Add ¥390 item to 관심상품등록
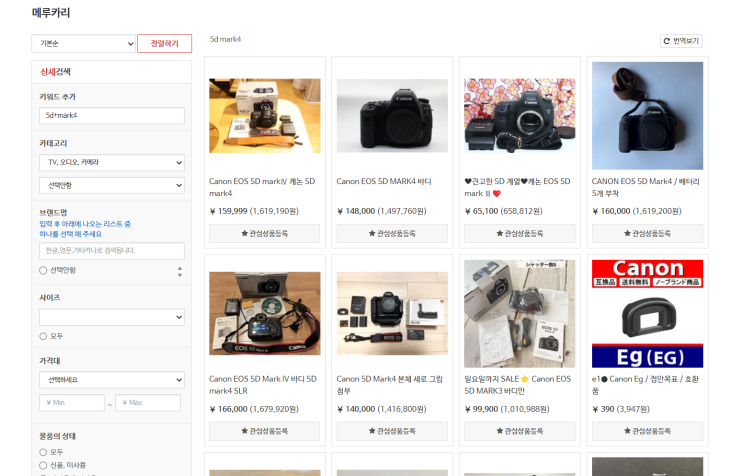This screenshot has width=743, height=476. pyautogui.click(x=647, y=431)
